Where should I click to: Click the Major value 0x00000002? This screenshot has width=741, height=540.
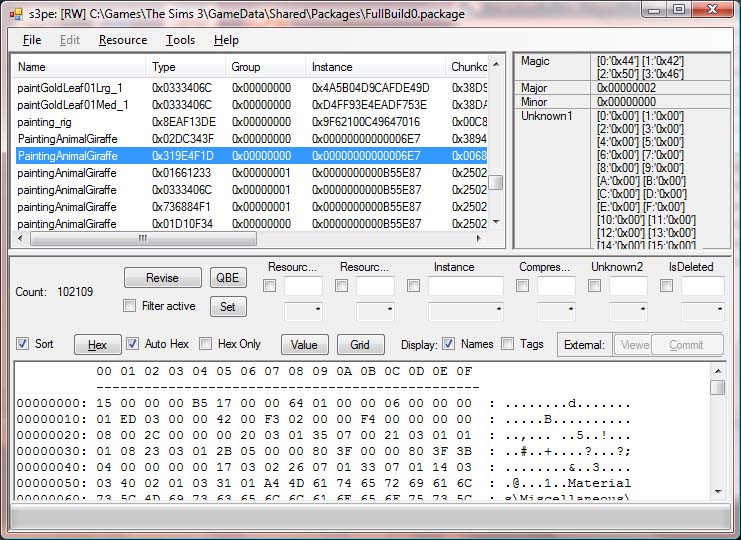tap(626, 88)
